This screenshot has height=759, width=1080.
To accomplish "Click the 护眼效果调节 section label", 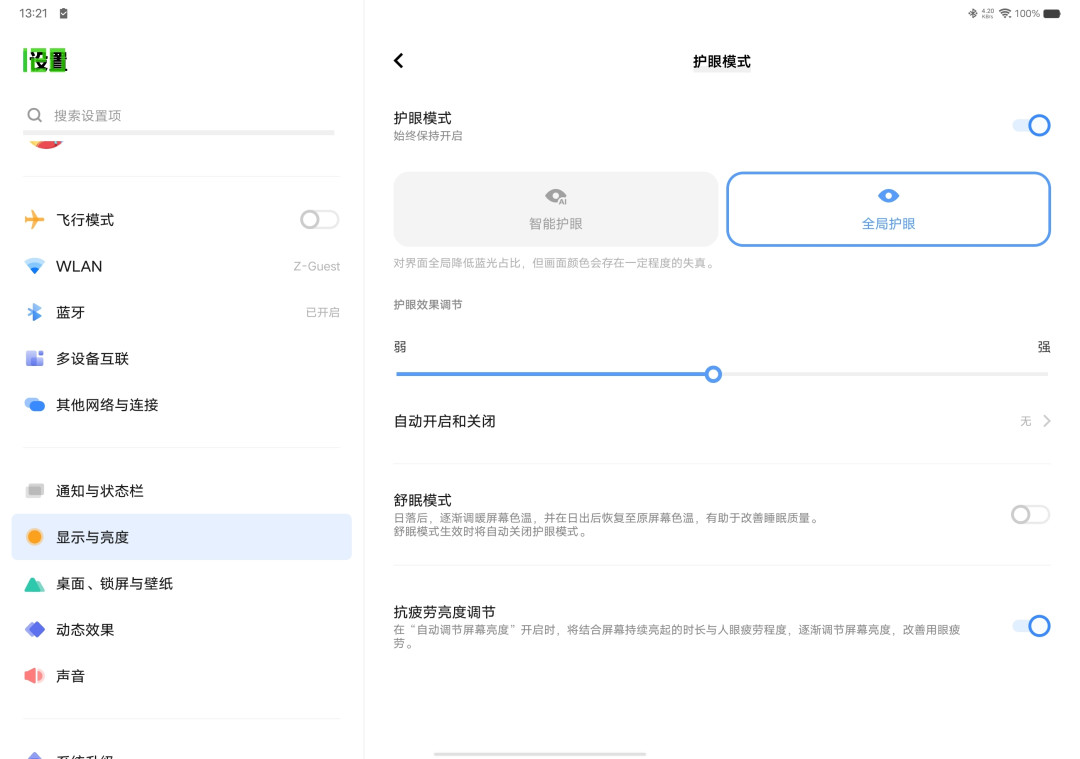I will (x=428, y=304).
